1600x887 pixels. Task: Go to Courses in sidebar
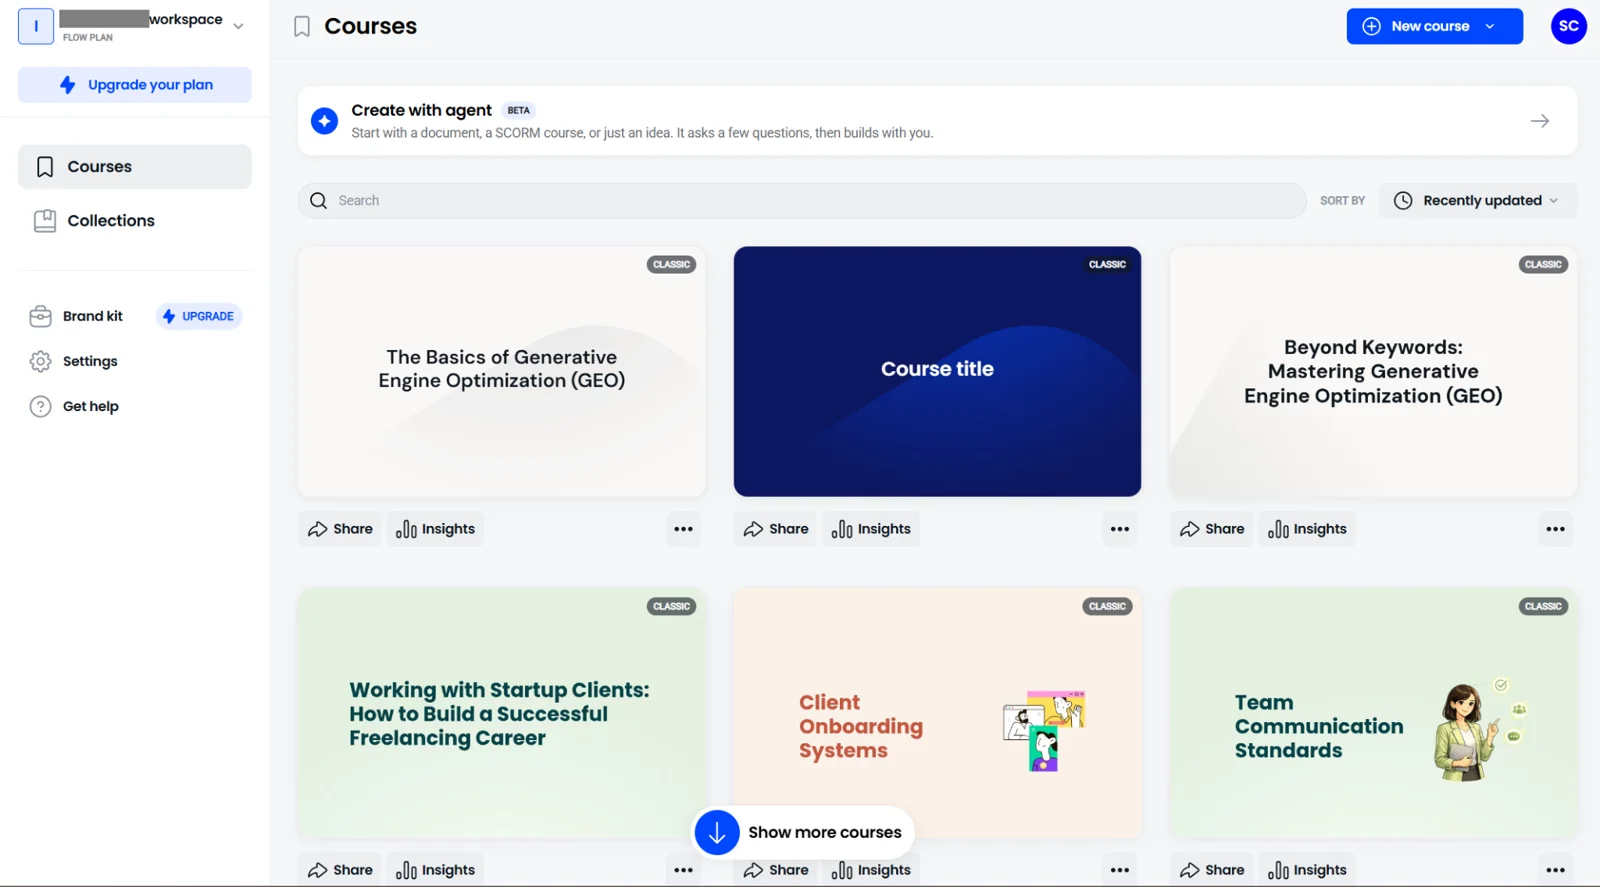(x=135, y=167)
